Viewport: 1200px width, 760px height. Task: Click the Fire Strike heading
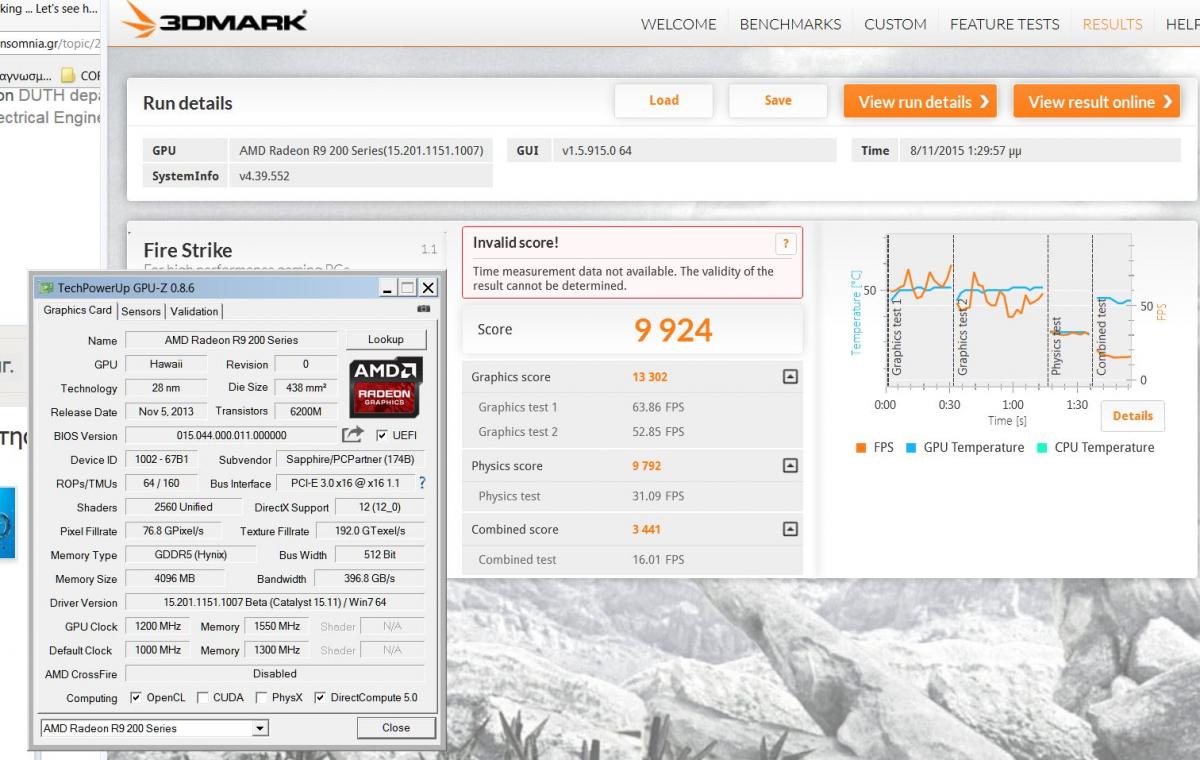pyautogui.click(x=187, y=250)
